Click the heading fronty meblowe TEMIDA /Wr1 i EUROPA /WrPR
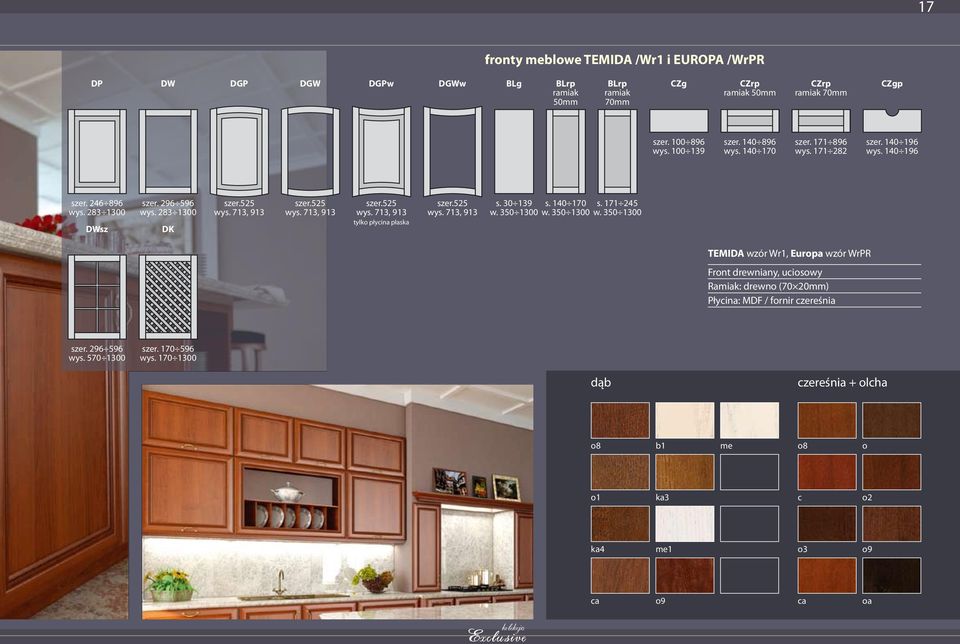Viewport: 960px width, 644px height. 624,60
